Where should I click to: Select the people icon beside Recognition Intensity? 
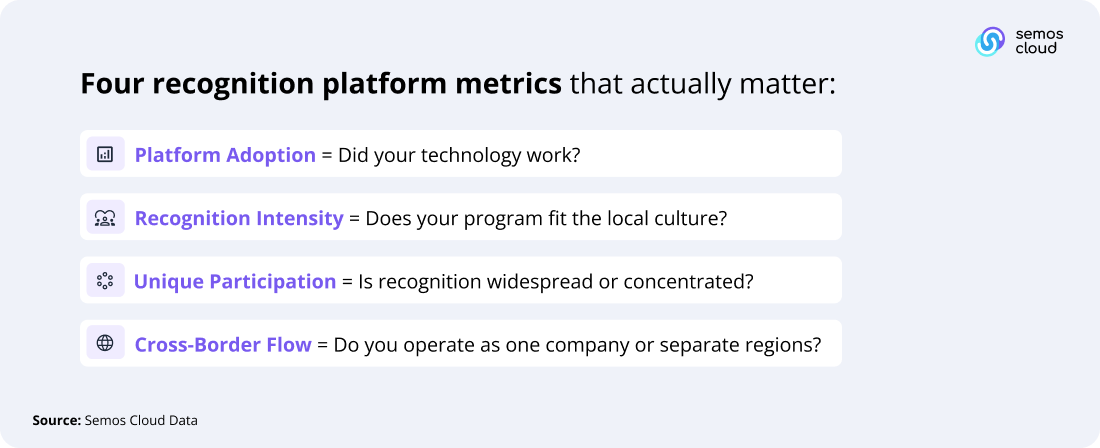pos(105,217)
